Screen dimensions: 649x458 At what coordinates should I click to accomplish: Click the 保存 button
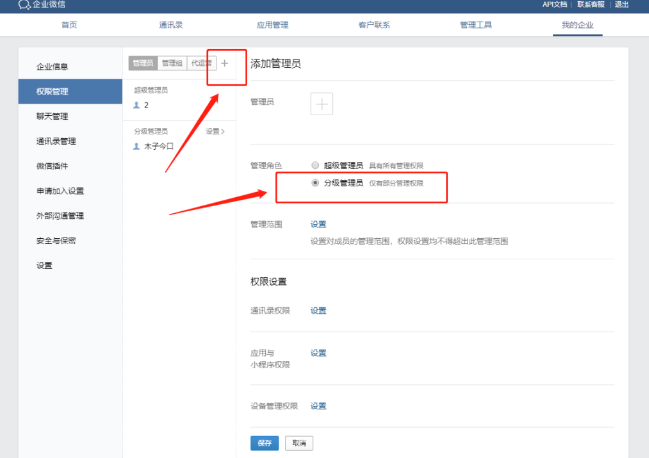point(264,442)
